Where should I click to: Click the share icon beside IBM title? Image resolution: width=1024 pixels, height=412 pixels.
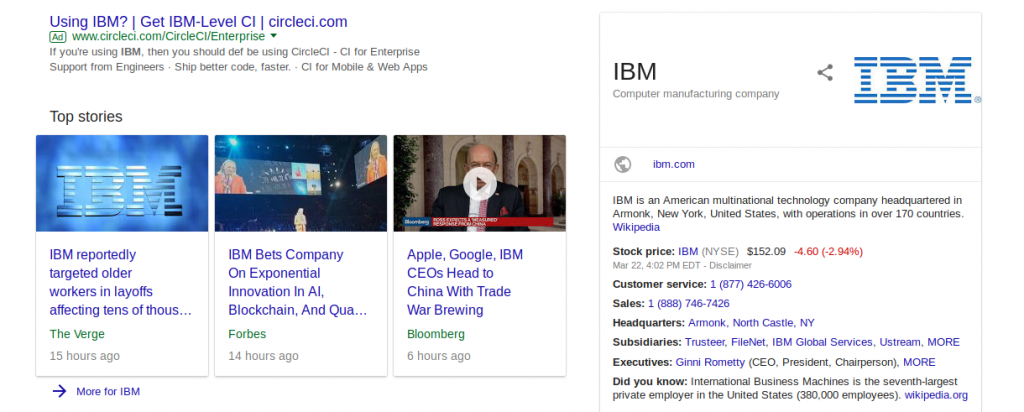coord(825,72)
